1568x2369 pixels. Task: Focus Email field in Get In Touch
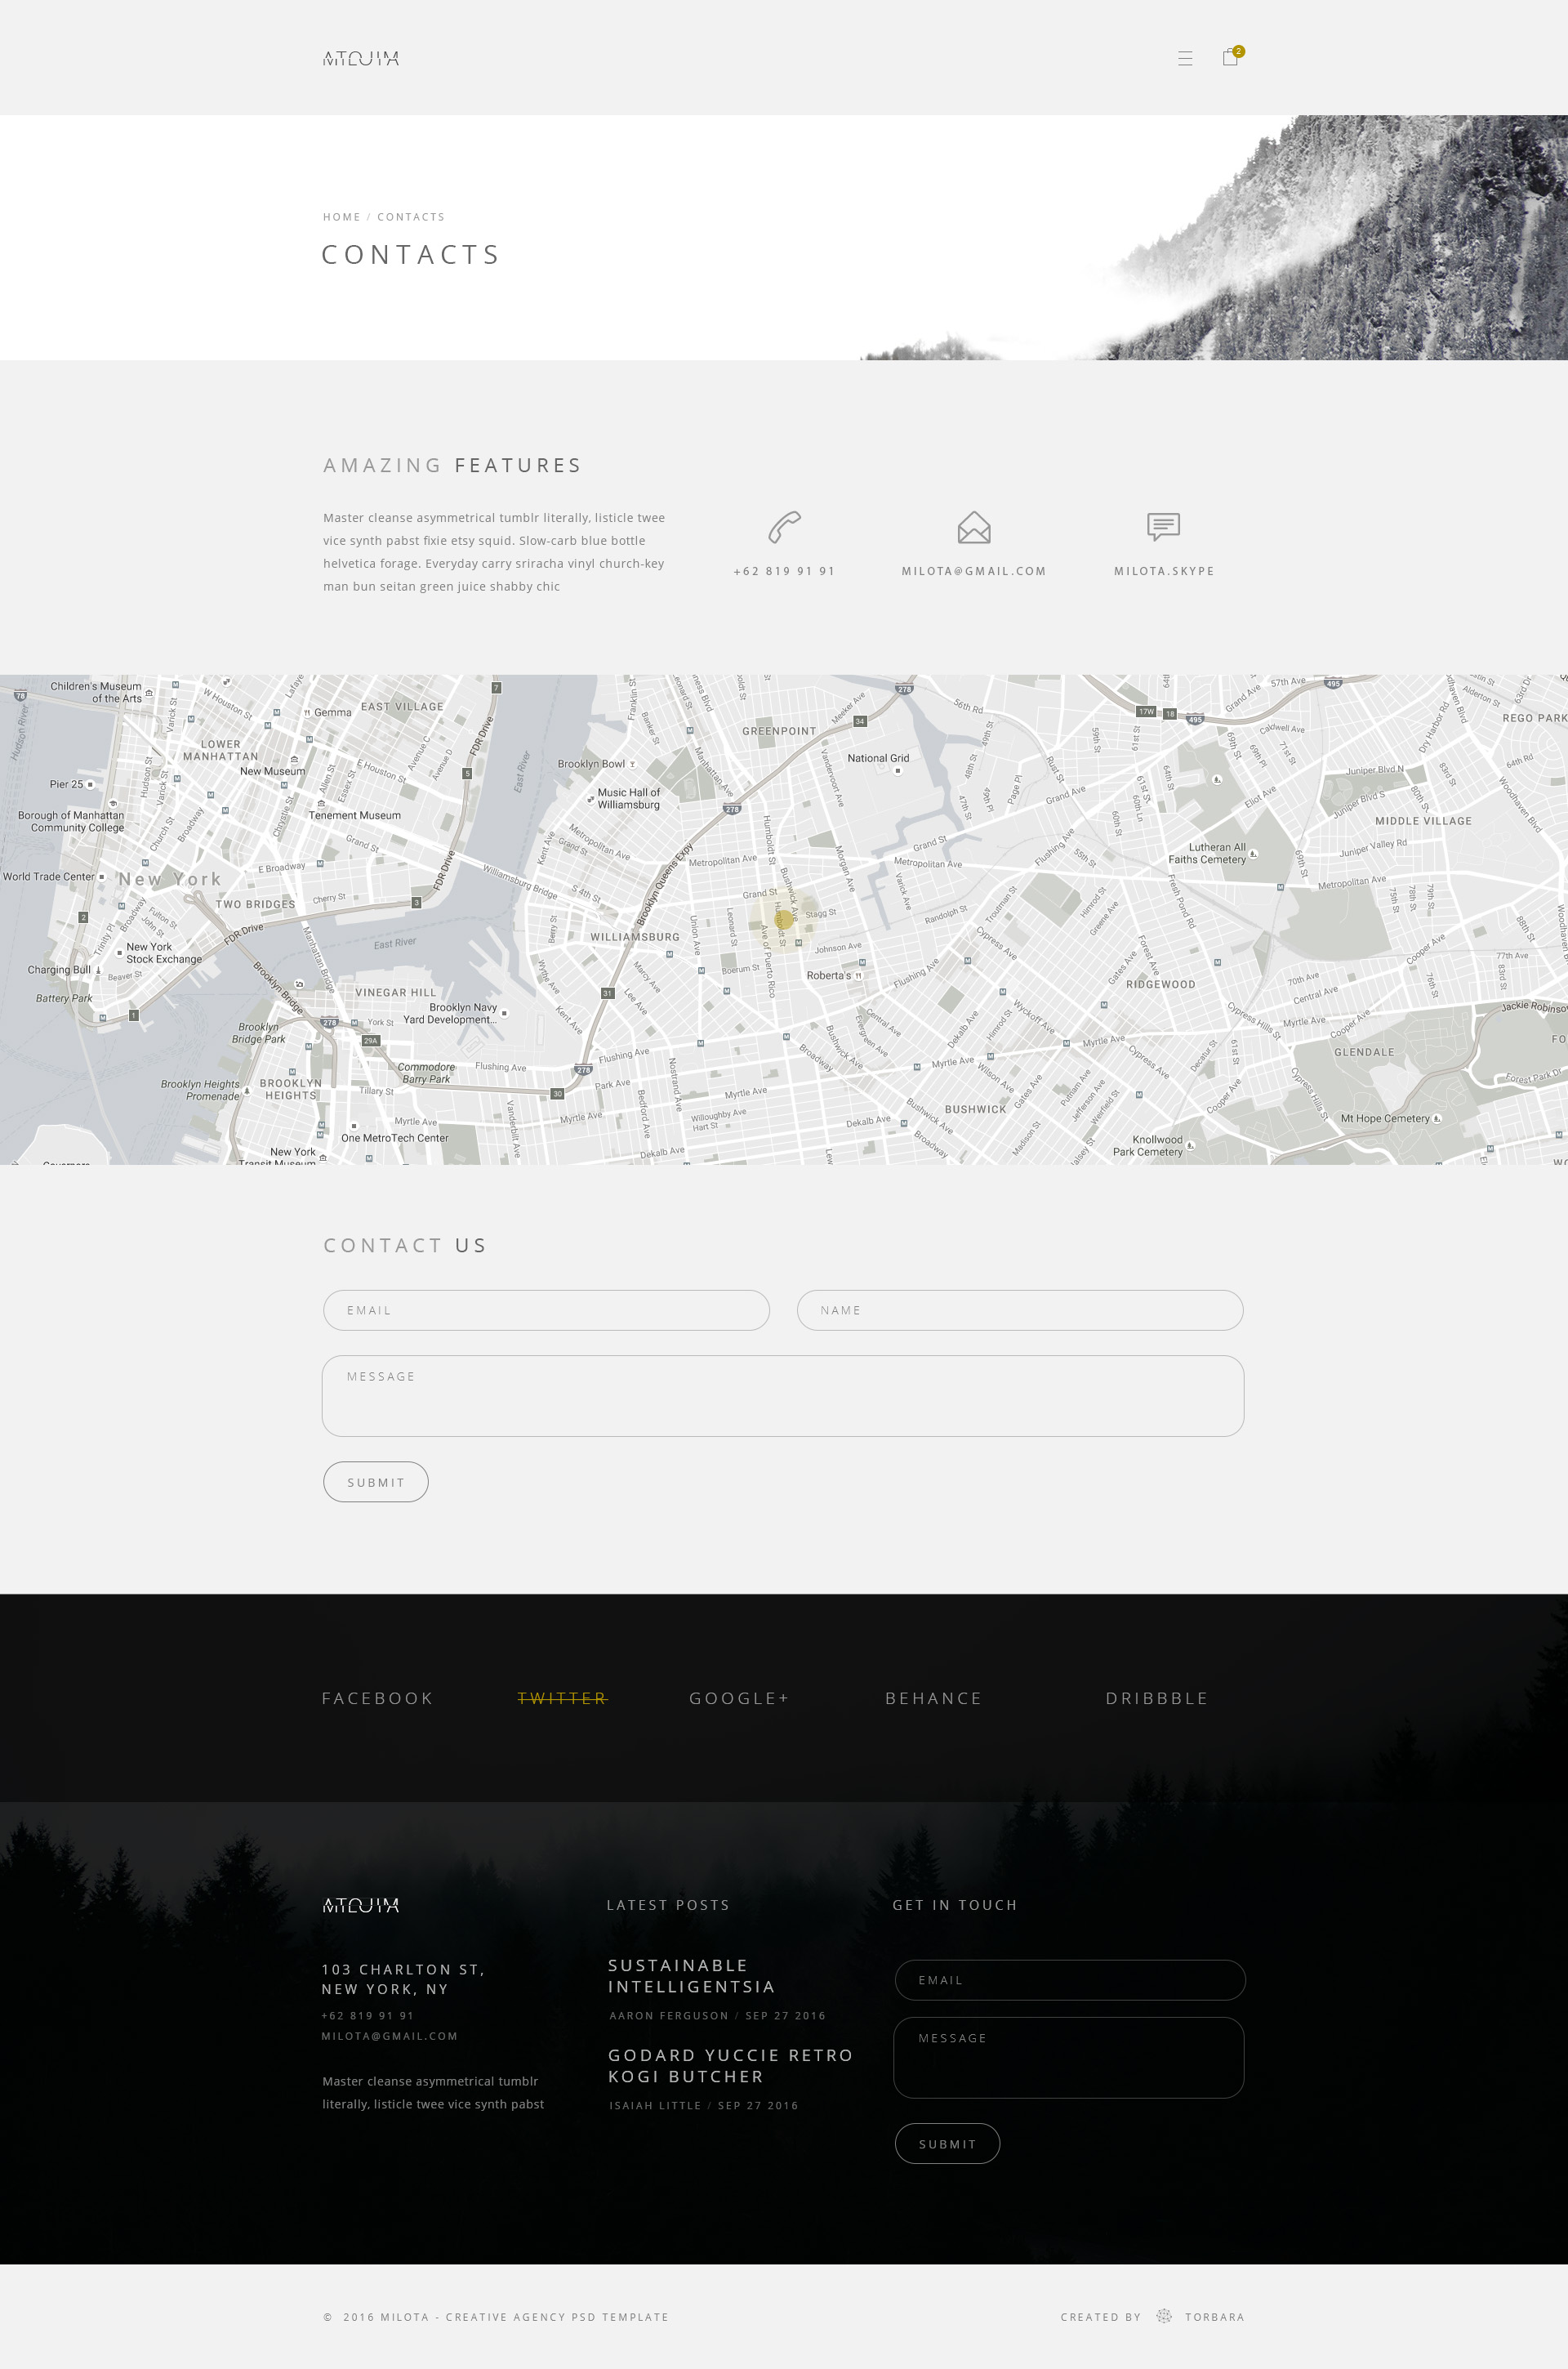(1069, 1980)
